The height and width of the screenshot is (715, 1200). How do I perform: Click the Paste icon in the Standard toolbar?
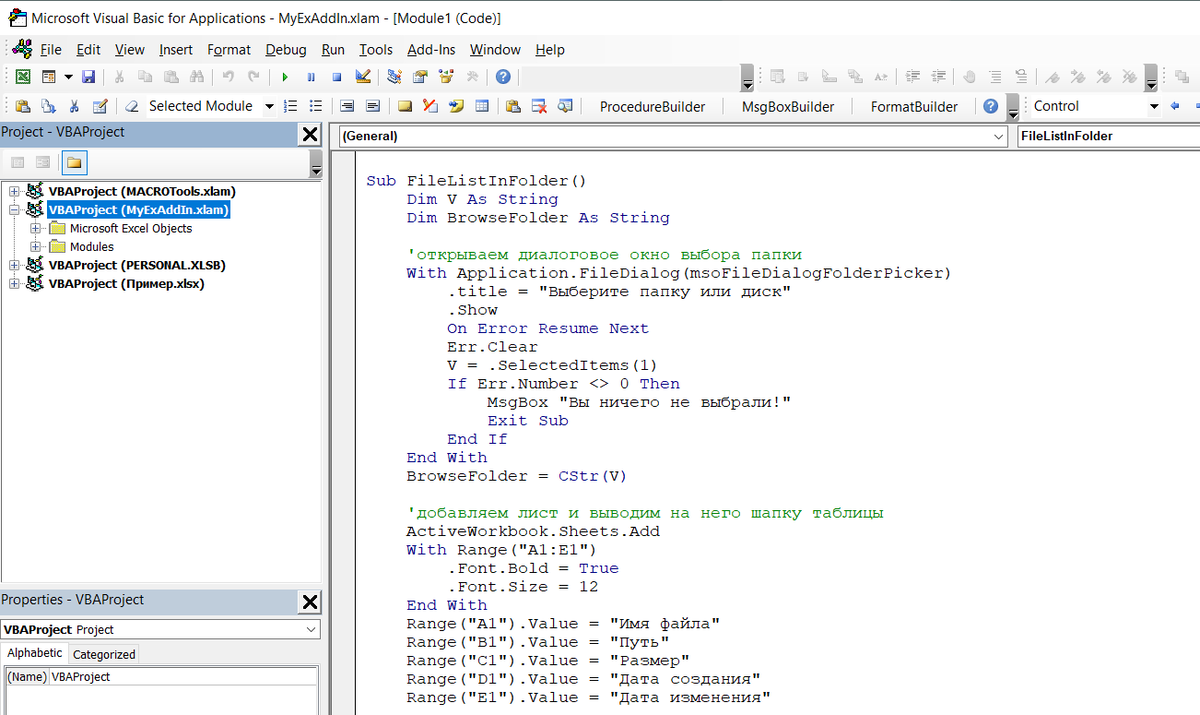[x=171, y=77]
